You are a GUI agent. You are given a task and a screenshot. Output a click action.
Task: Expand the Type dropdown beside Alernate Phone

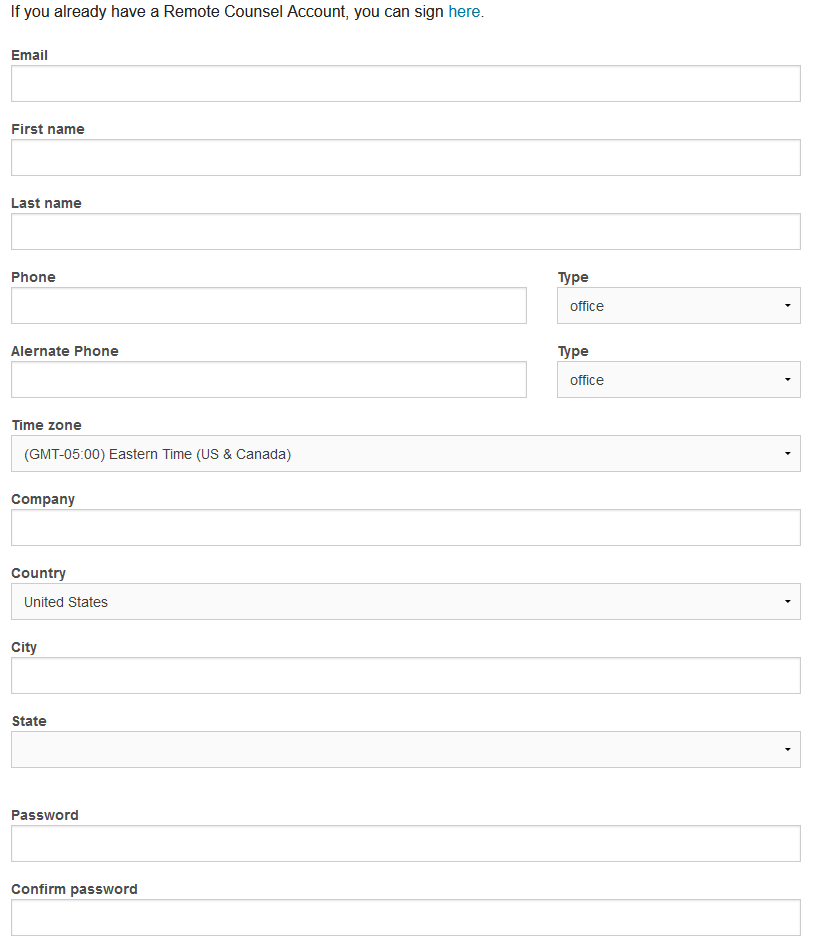point(678,380)
